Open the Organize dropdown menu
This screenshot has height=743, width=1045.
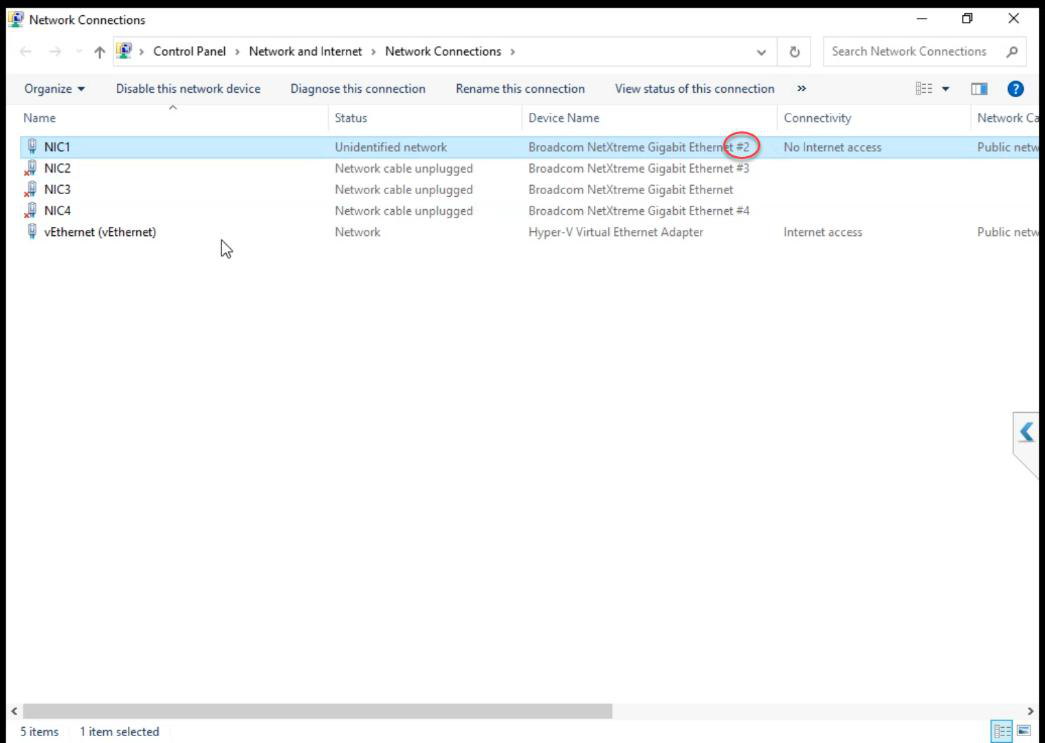[55, 89]
